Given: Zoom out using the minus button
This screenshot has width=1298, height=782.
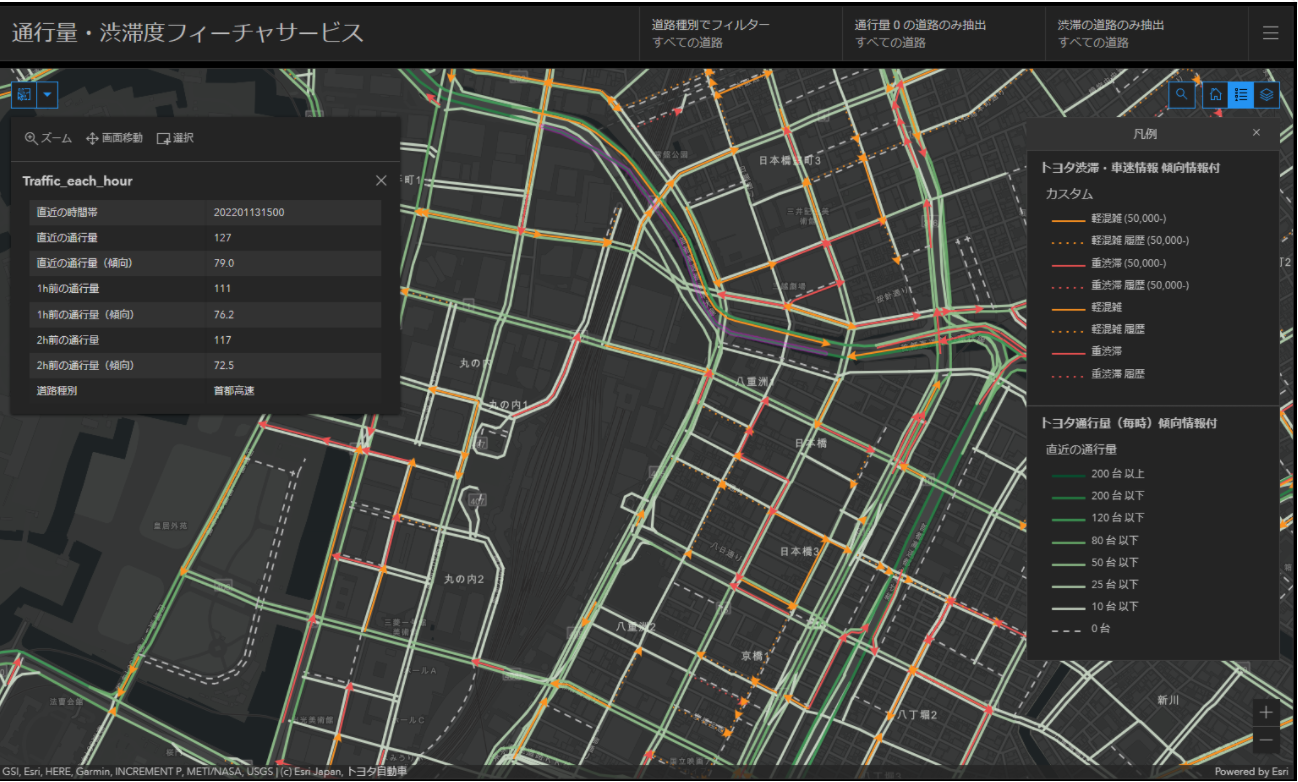Looking at the screenshot, I should coord(1265,740).
